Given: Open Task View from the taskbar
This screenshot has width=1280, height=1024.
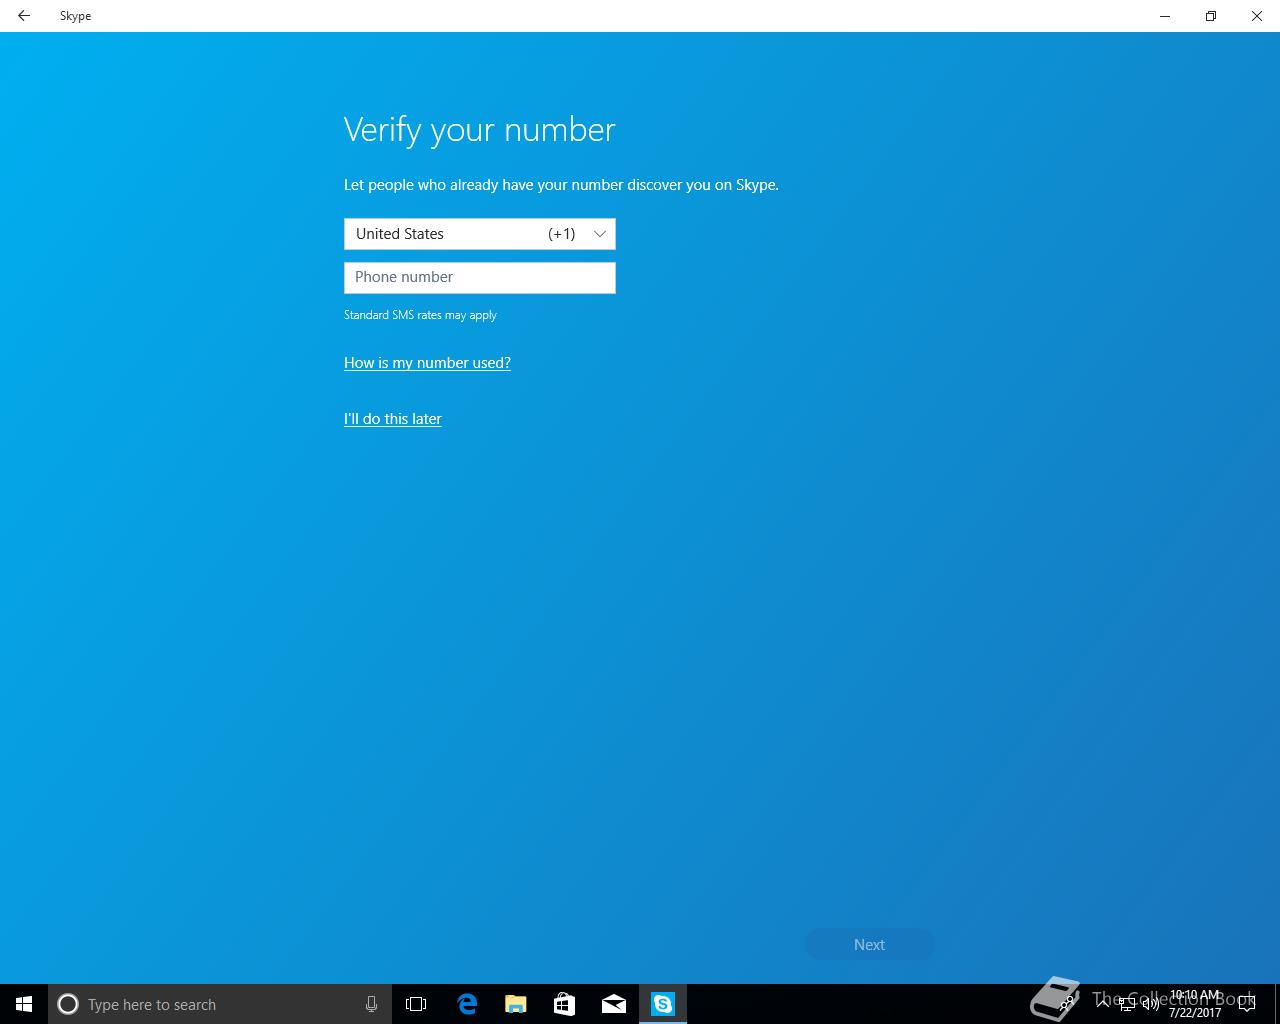Looking at the screenshot, I should coord(416,1004).
